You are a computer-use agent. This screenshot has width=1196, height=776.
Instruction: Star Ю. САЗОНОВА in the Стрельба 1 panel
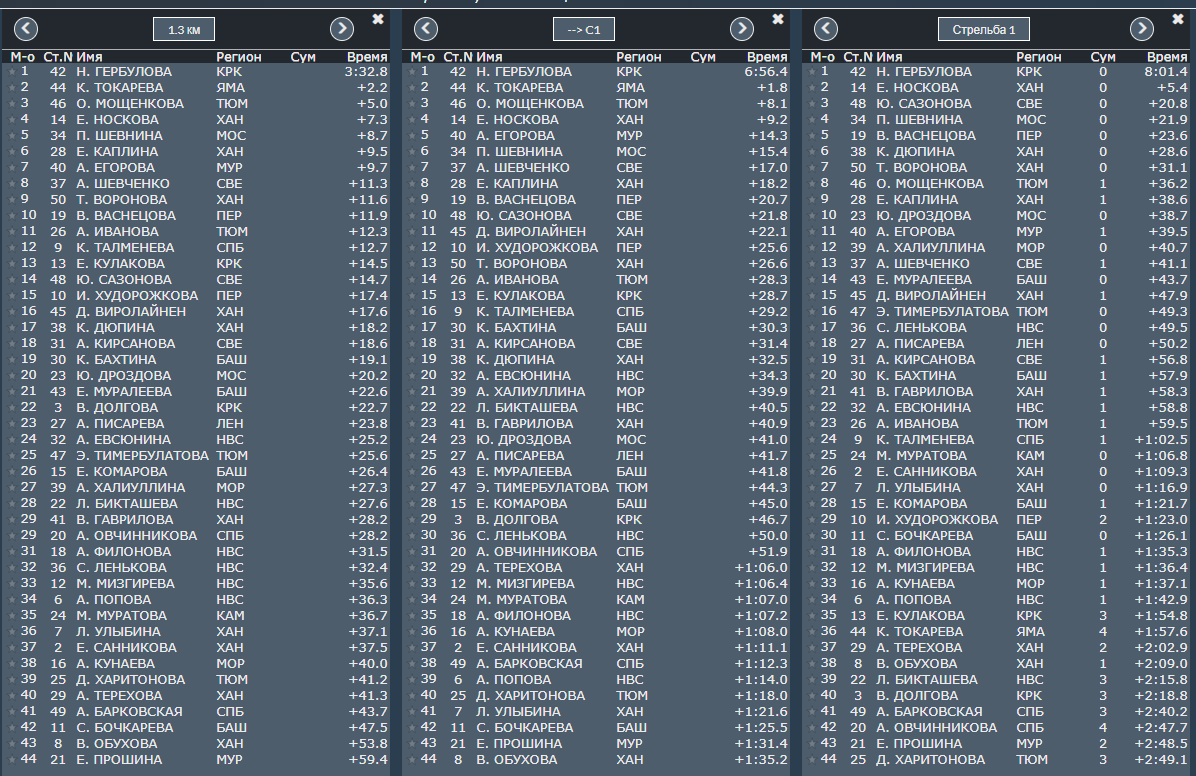[812, 104]
